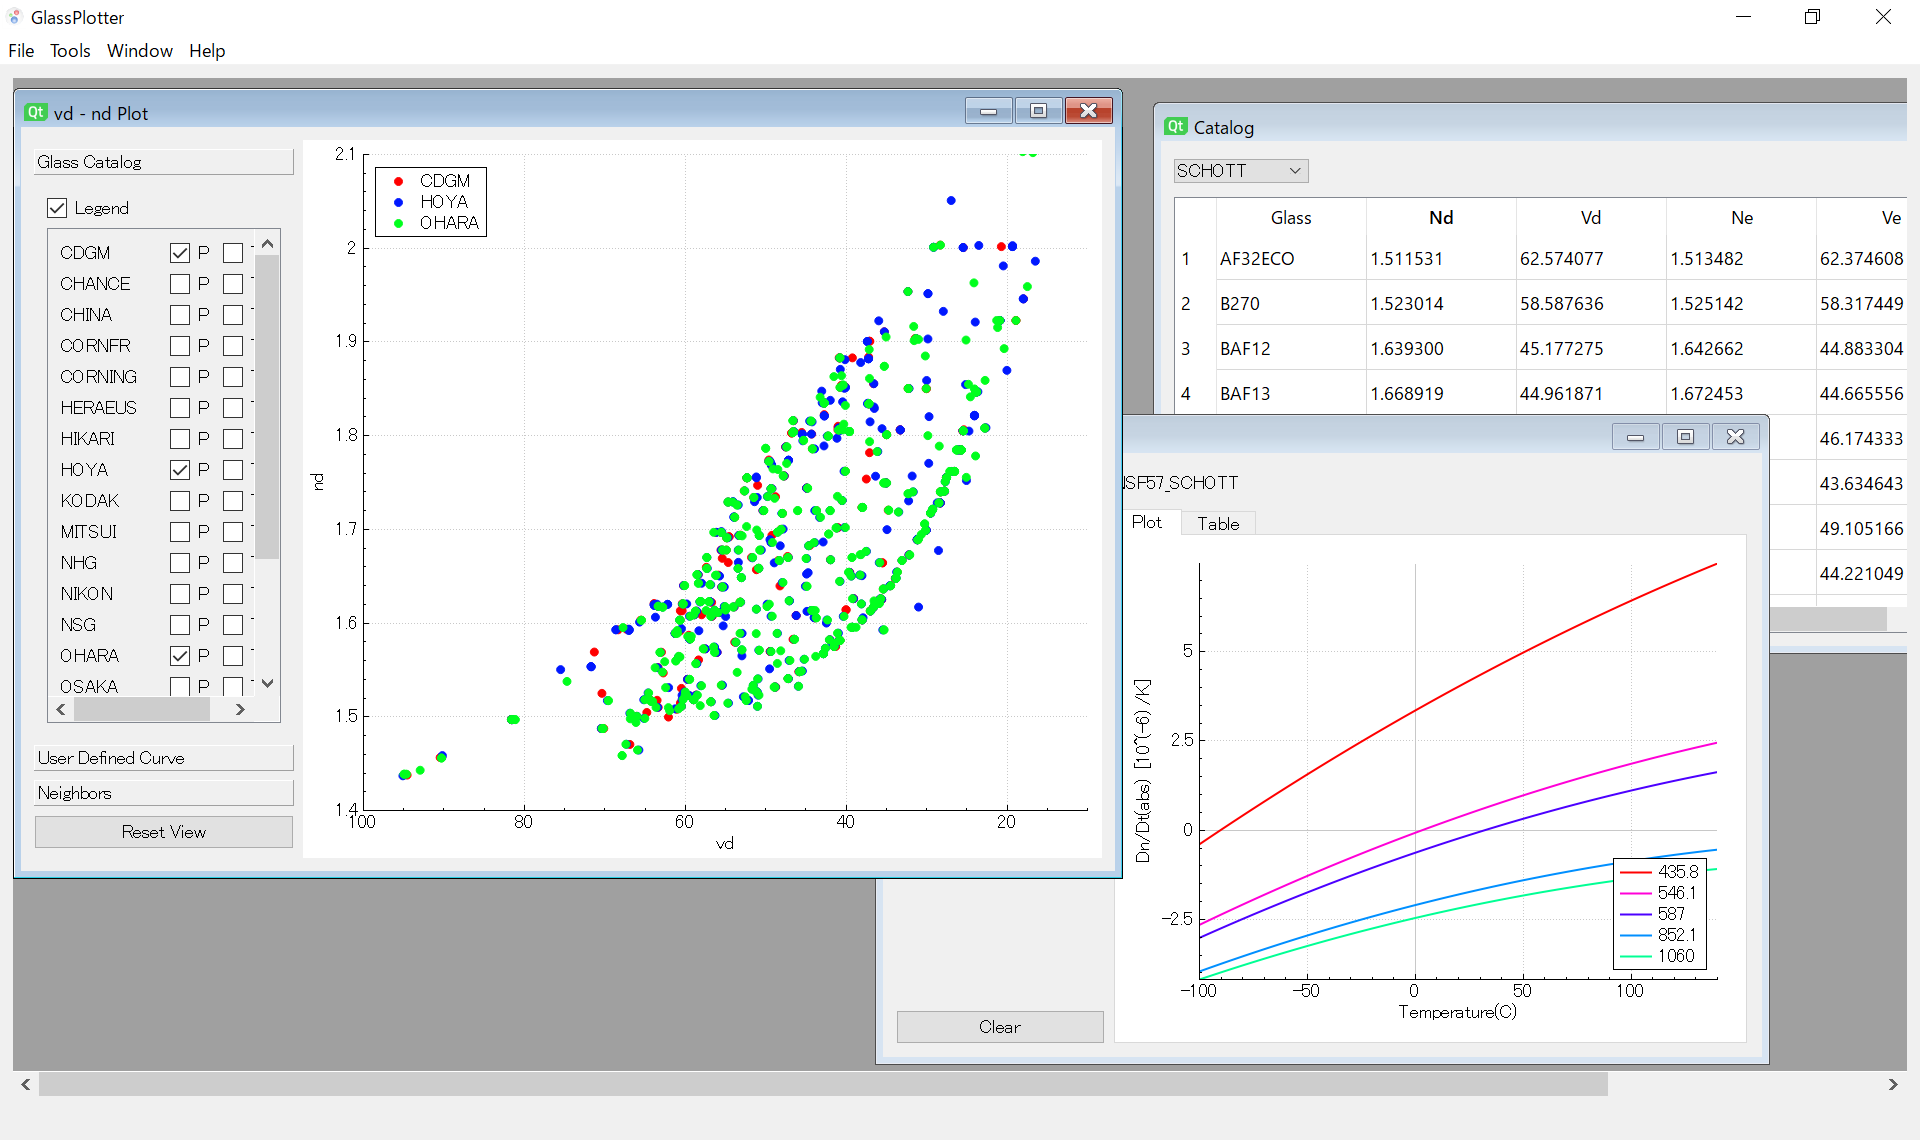This screenshot has width=1920, height=1140.
Task: Enable the NIKON catalog checkbox
Action: tap(180, 594)
